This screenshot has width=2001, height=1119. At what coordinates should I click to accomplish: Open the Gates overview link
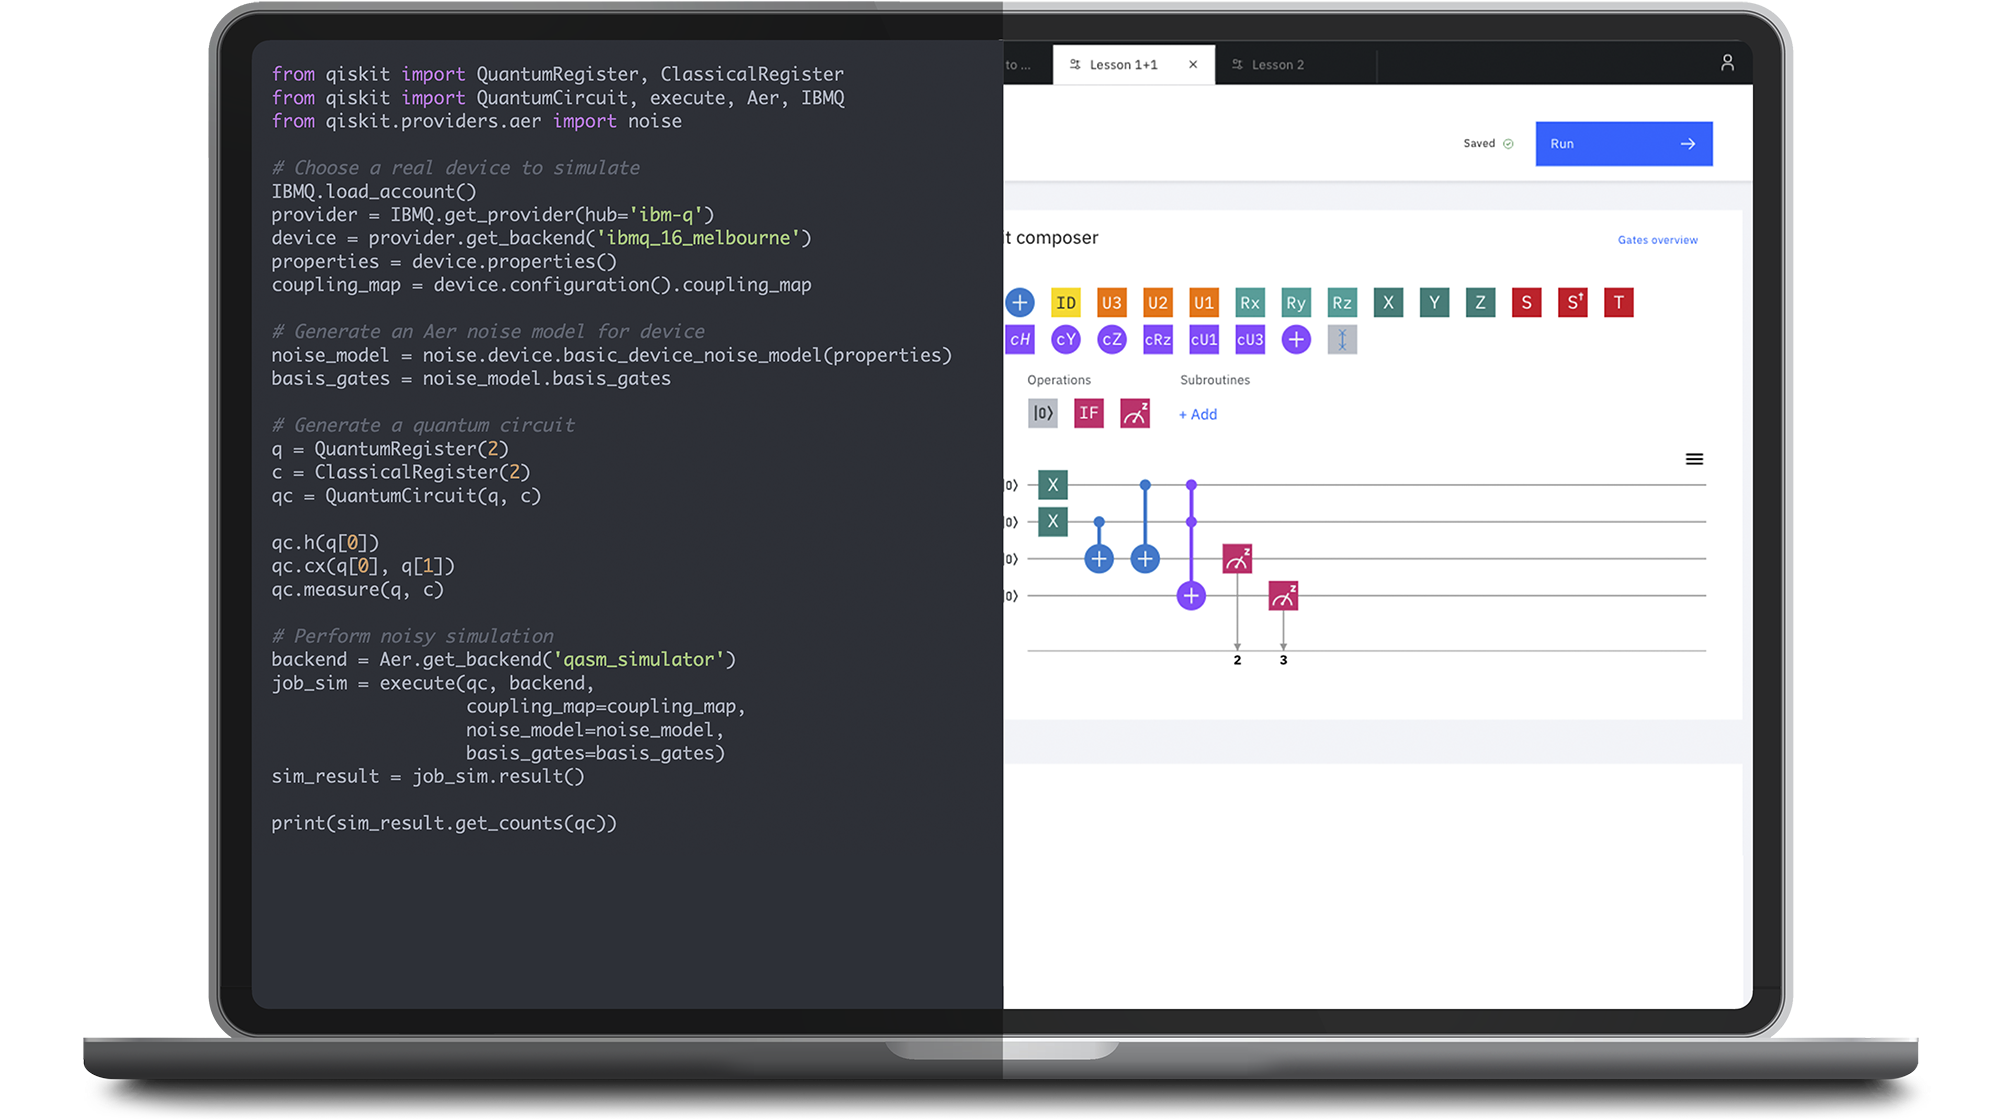(1657, 240)
